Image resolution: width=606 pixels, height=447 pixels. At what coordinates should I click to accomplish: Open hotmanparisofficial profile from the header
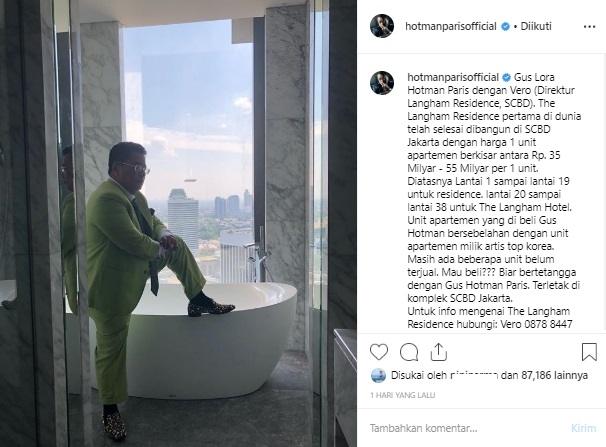(x=451, y=26)
